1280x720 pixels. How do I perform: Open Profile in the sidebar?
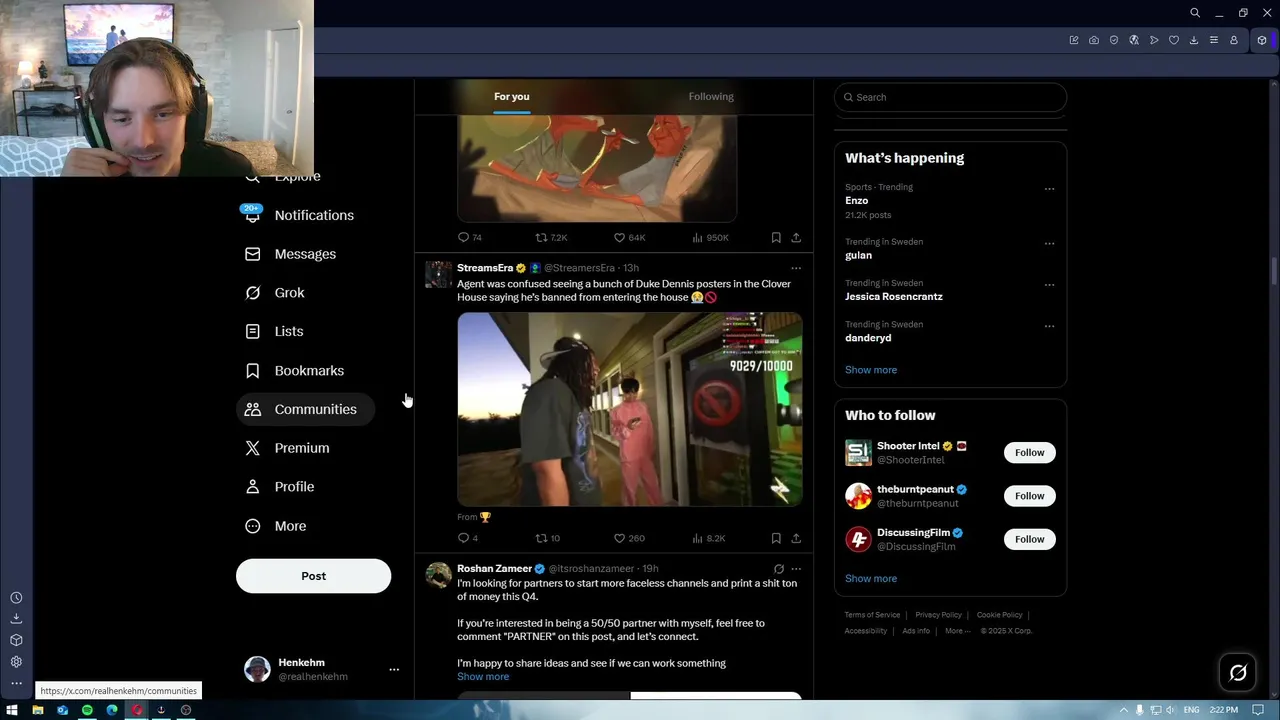280,487
